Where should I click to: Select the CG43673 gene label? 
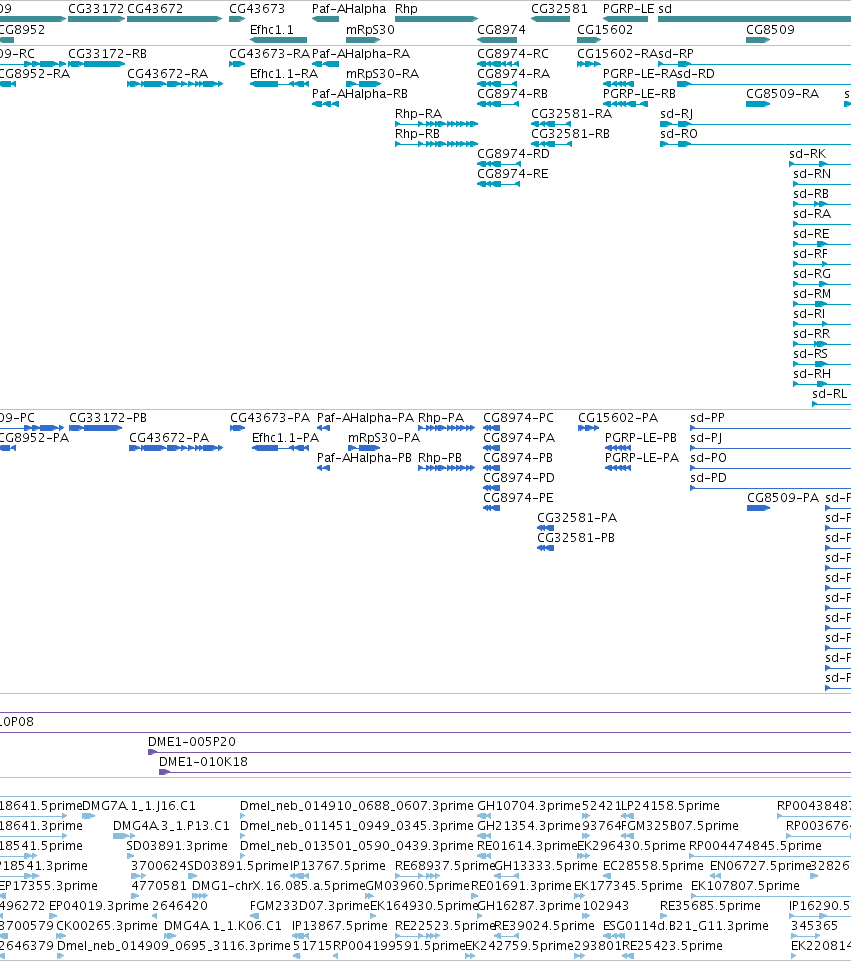coord(257,9)
